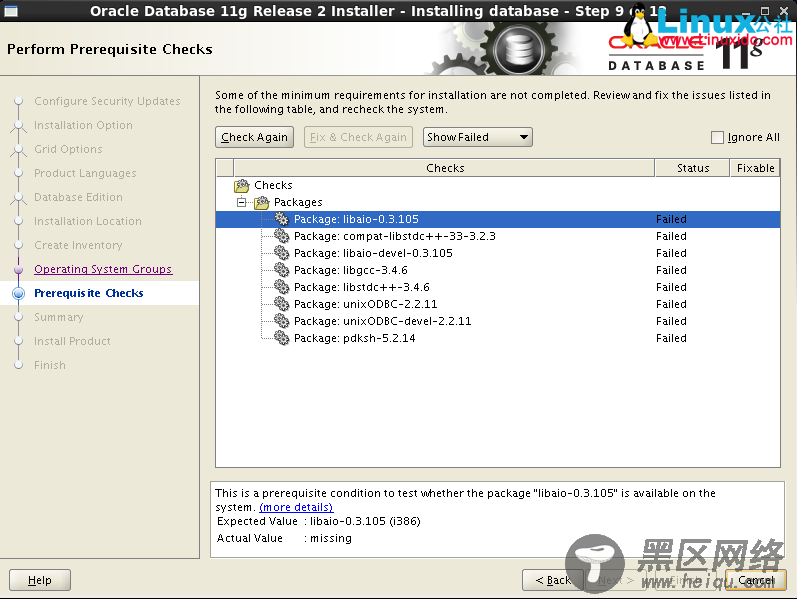The height and width of the screenshot is (599, 797).
Task: Select row Package: libstdc++-3.4.6
Action: coord(498,287)
